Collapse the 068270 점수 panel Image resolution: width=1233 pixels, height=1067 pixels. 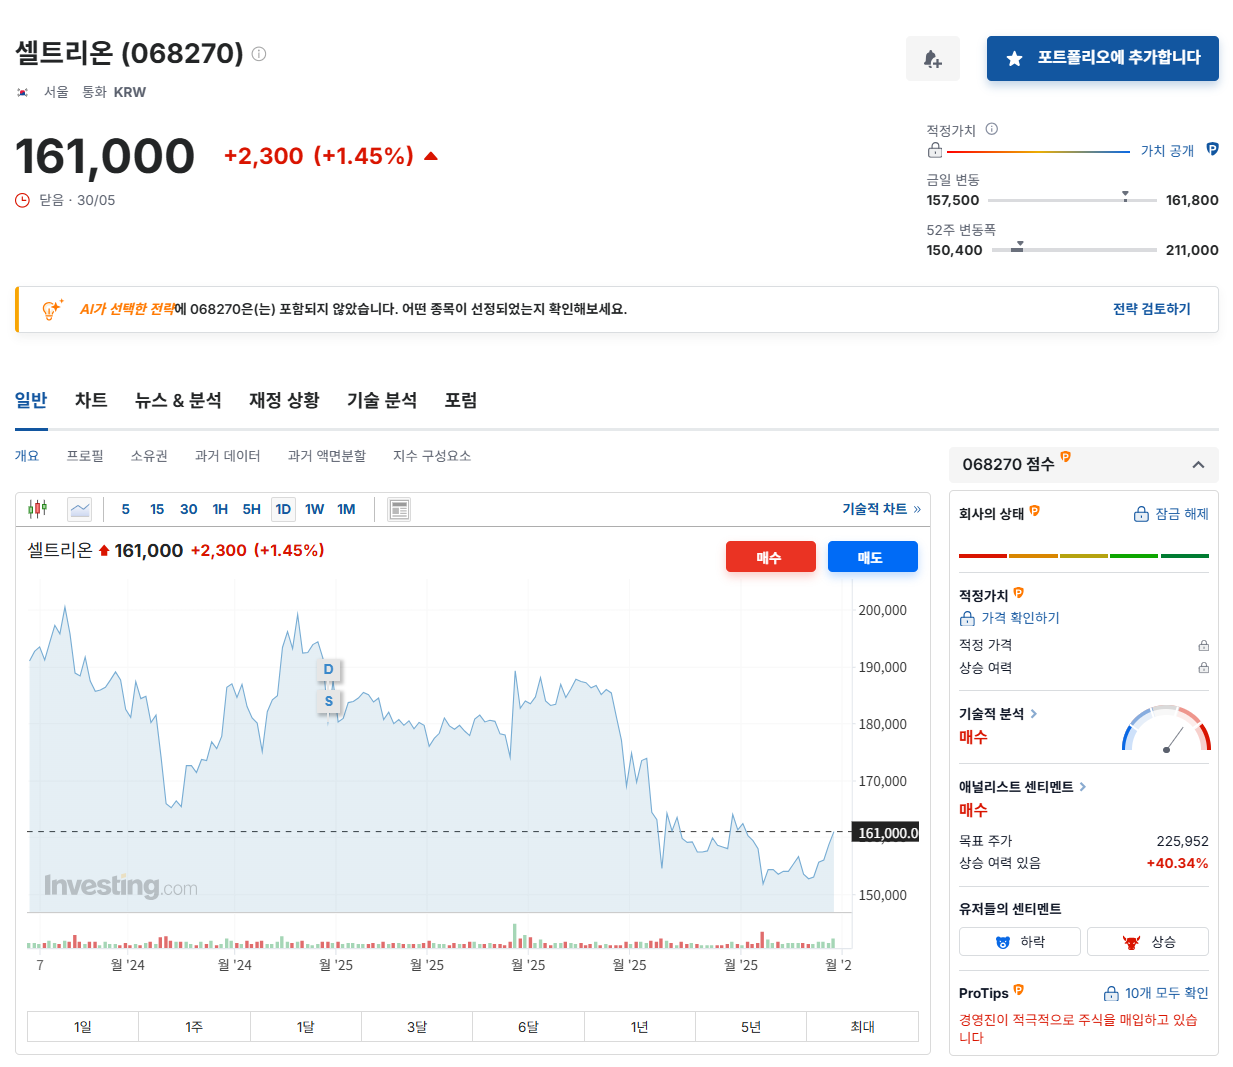pyautogui.click(x=1198, y=464)
